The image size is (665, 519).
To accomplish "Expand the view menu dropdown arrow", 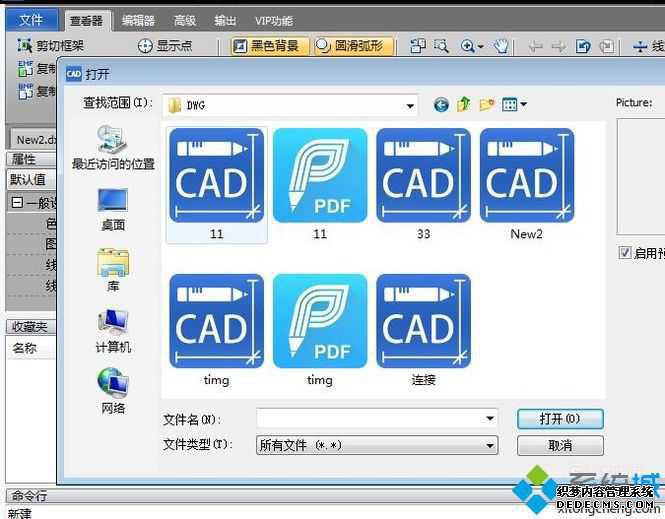I will tap(524, 104).
